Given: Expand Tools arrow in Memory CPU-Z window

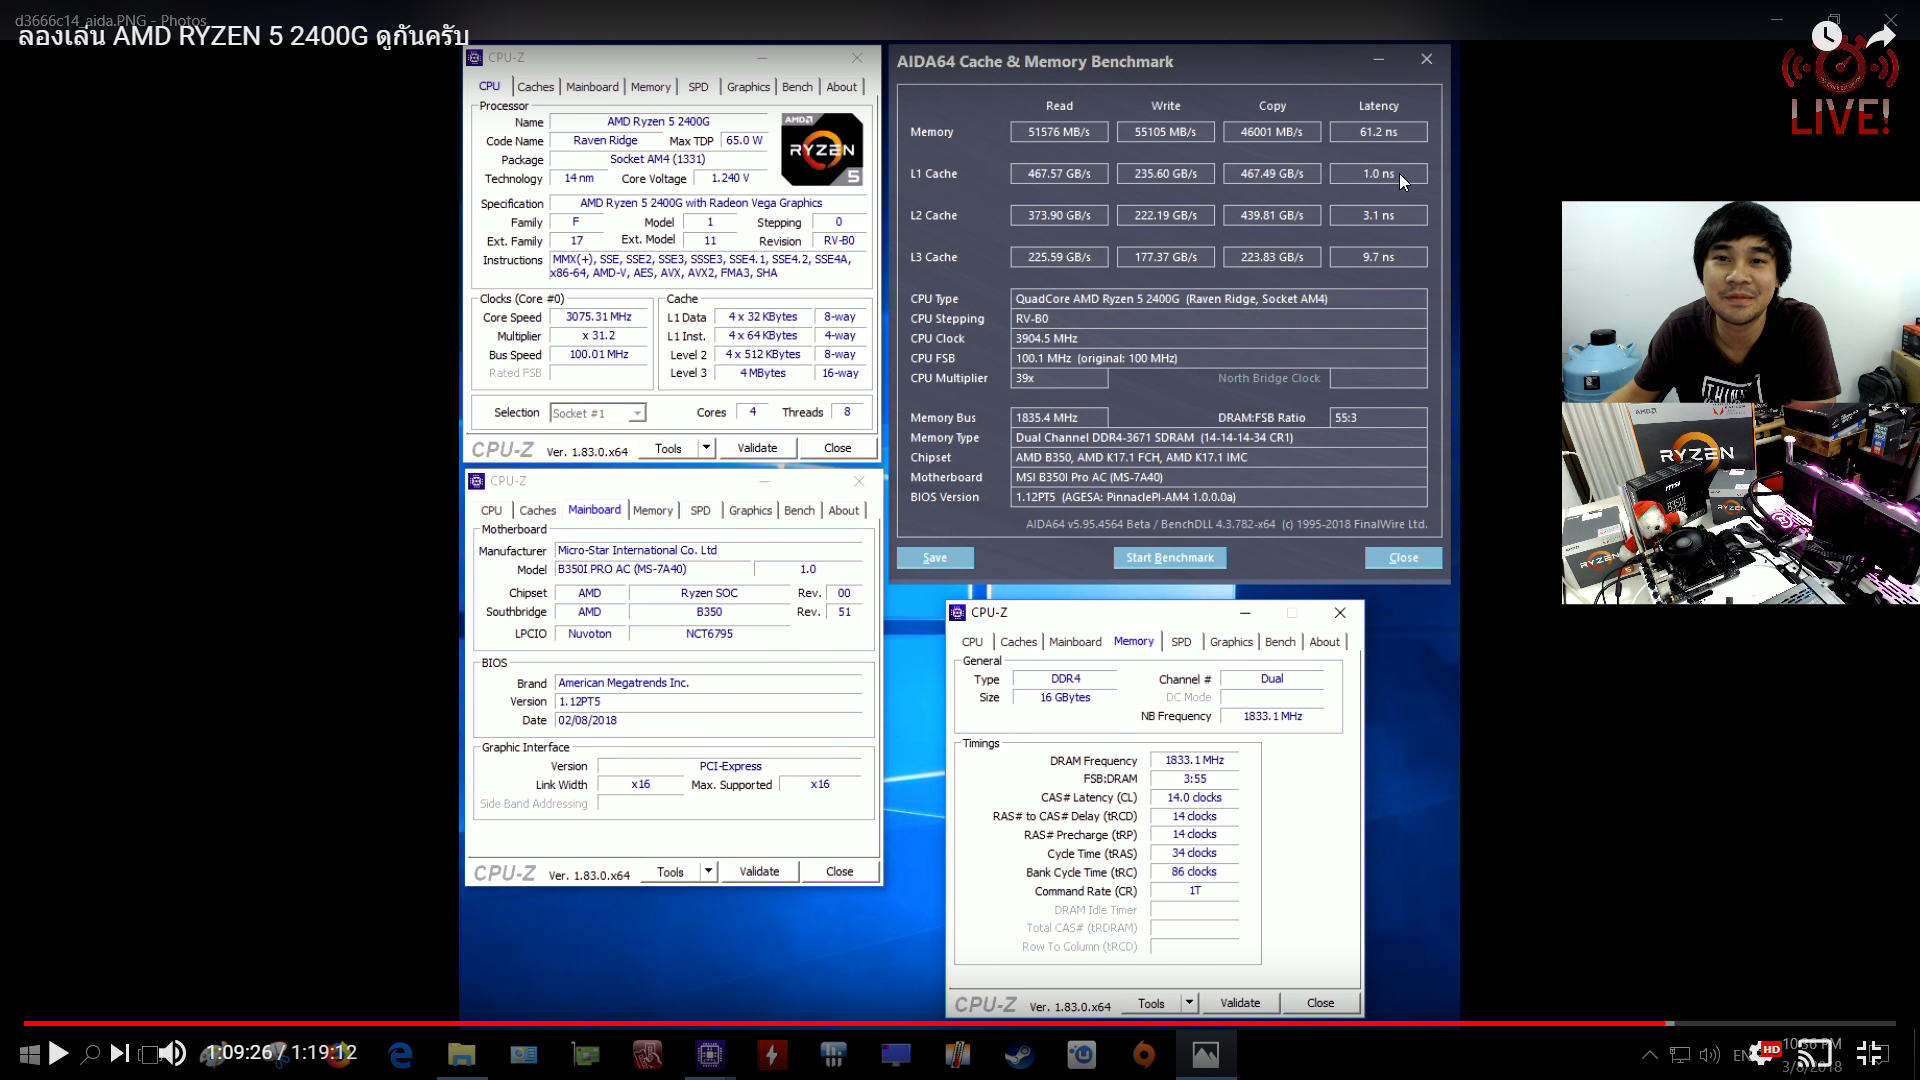Looking at the screenshot, I should point(1189,1002).
